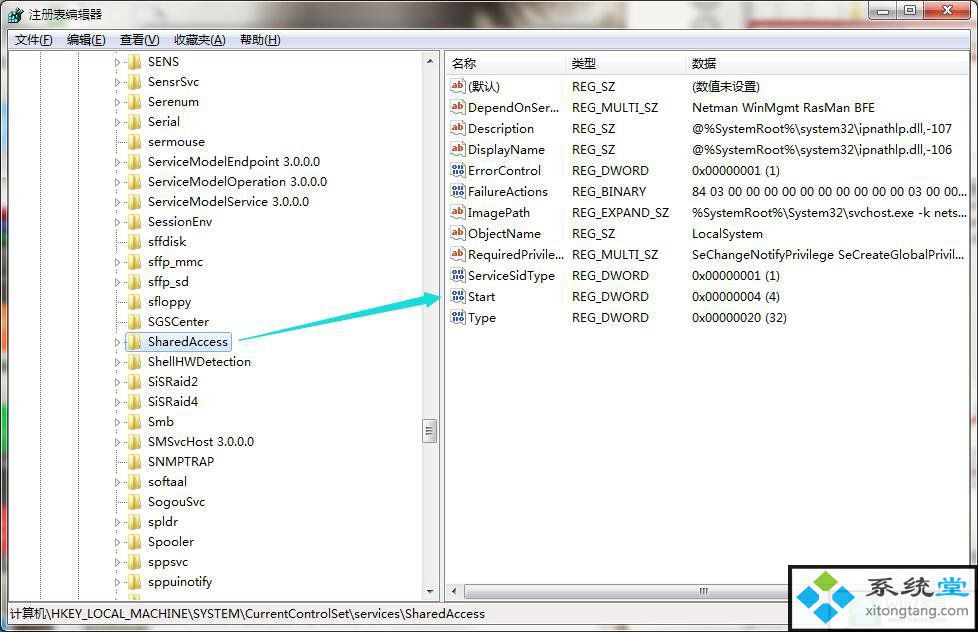Click the tree pane scroll down arrow
The height and width of the screenshot is (632, 978).
[430, 591]
